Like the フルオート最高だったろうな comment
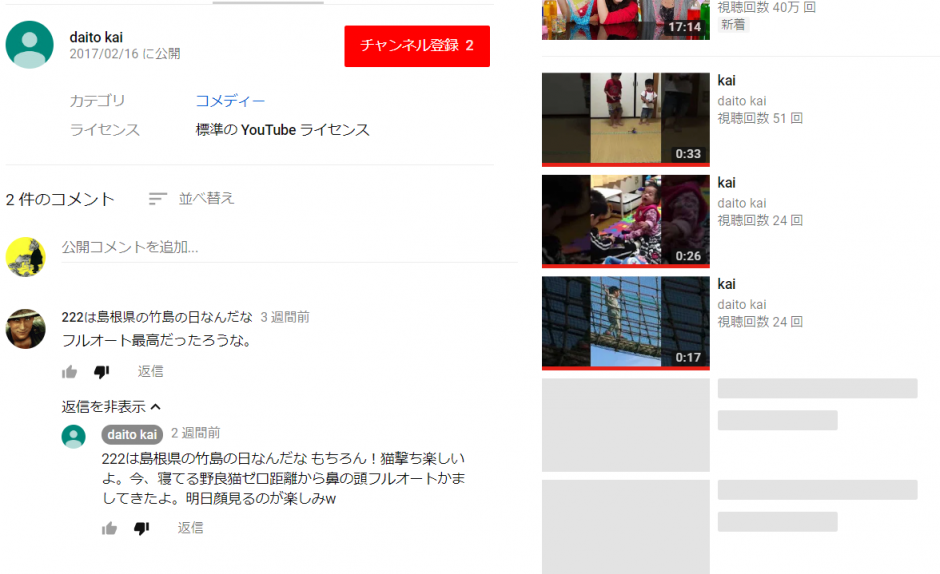Image resolution: width=940 pixels, height=574 pixels. 69,372
